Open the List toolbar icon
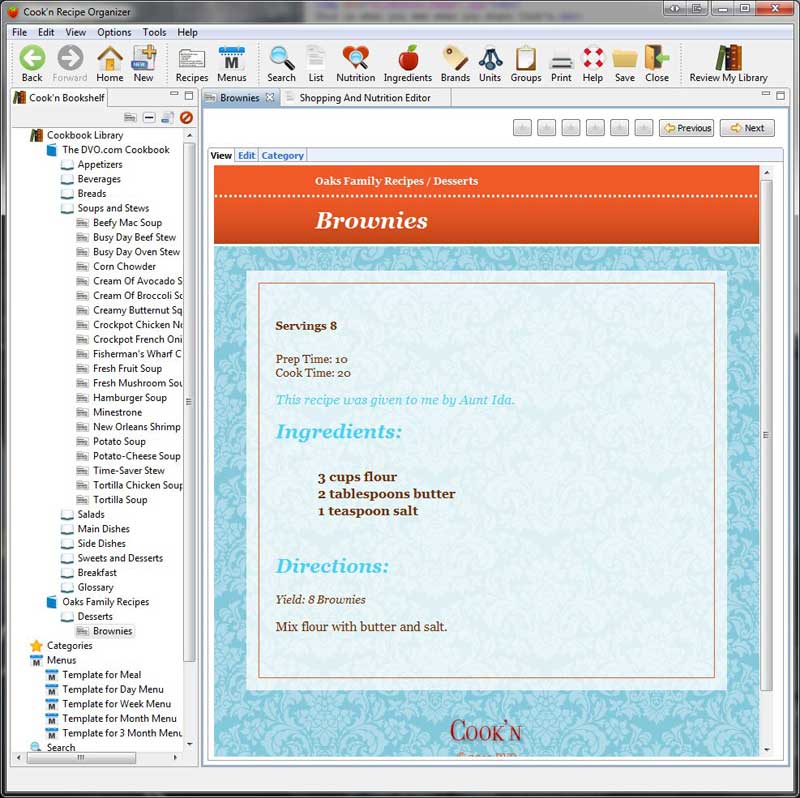 pos(316,58)
